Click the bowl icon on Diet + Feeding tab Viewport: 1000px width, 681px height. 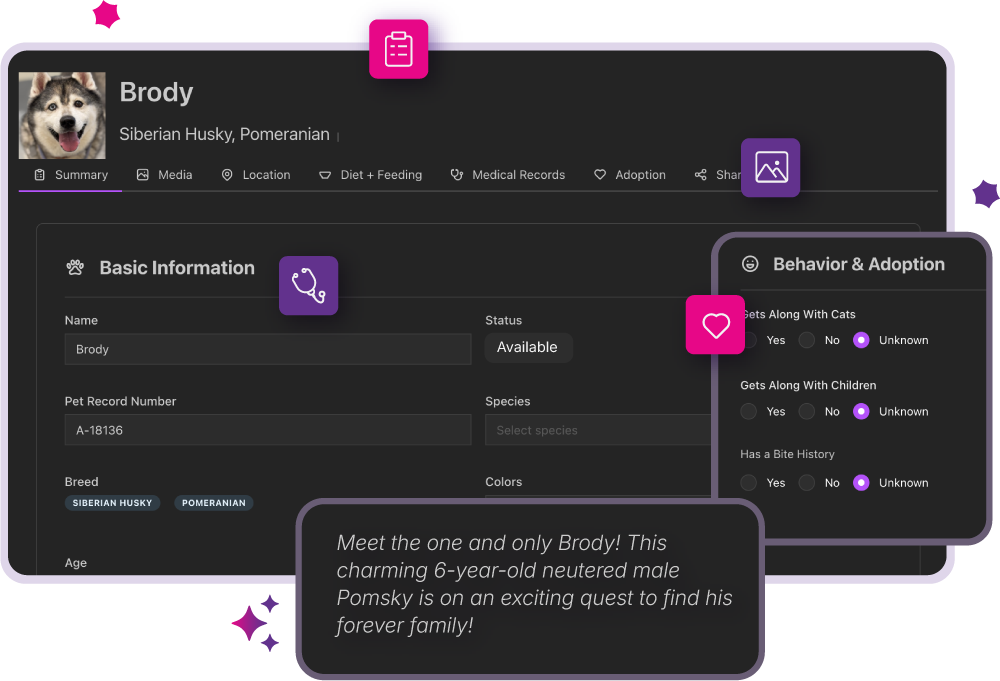(325, 175)
